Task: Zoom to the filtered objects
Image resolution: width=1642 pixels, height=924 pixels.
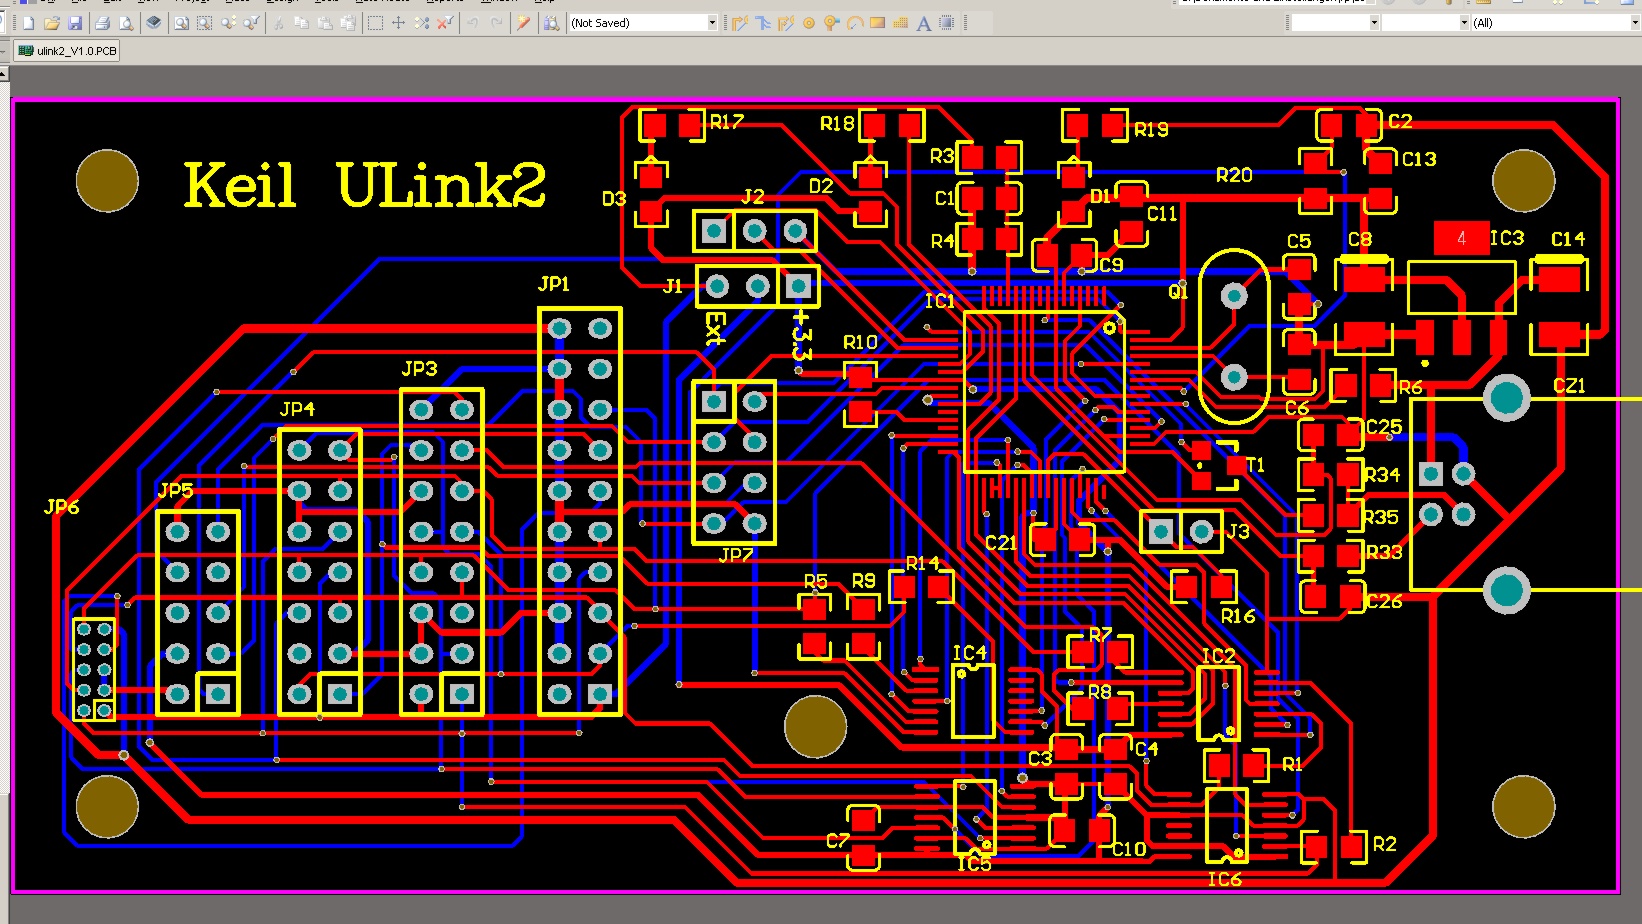Action: (252, 23)
